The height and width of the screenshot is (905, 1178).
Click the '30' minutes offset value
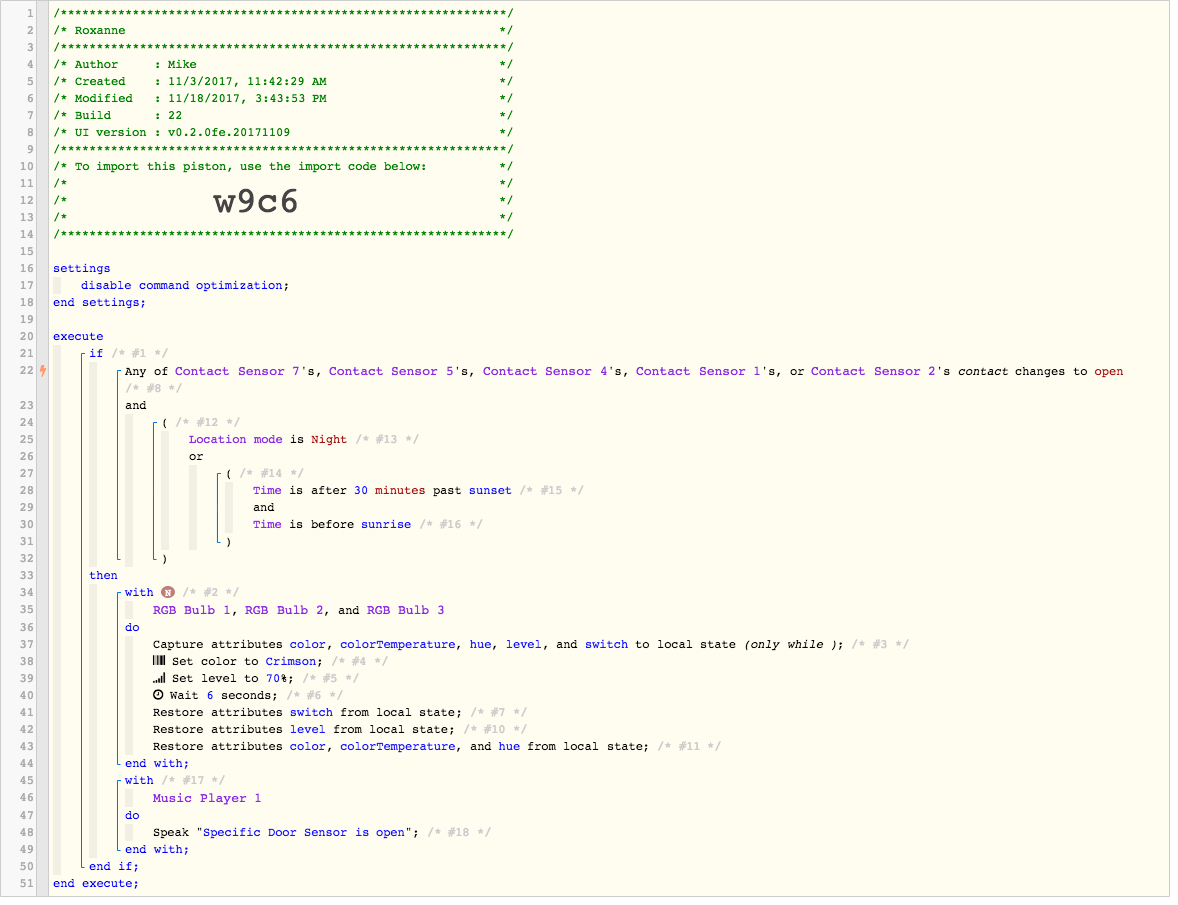(x=361, y=490)
